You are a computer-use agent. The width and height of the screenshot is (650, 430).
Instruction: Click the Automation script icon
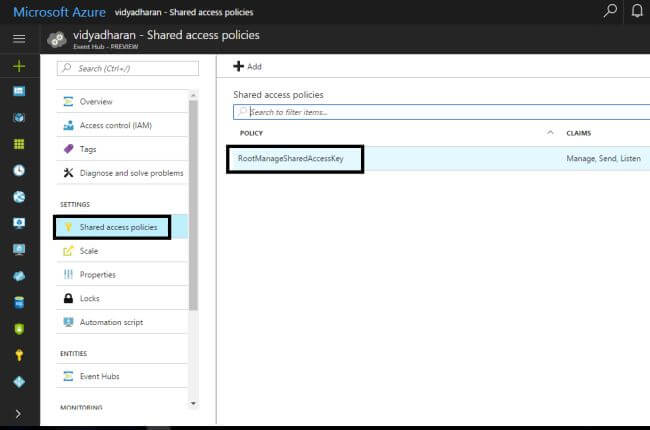[68, 322]
